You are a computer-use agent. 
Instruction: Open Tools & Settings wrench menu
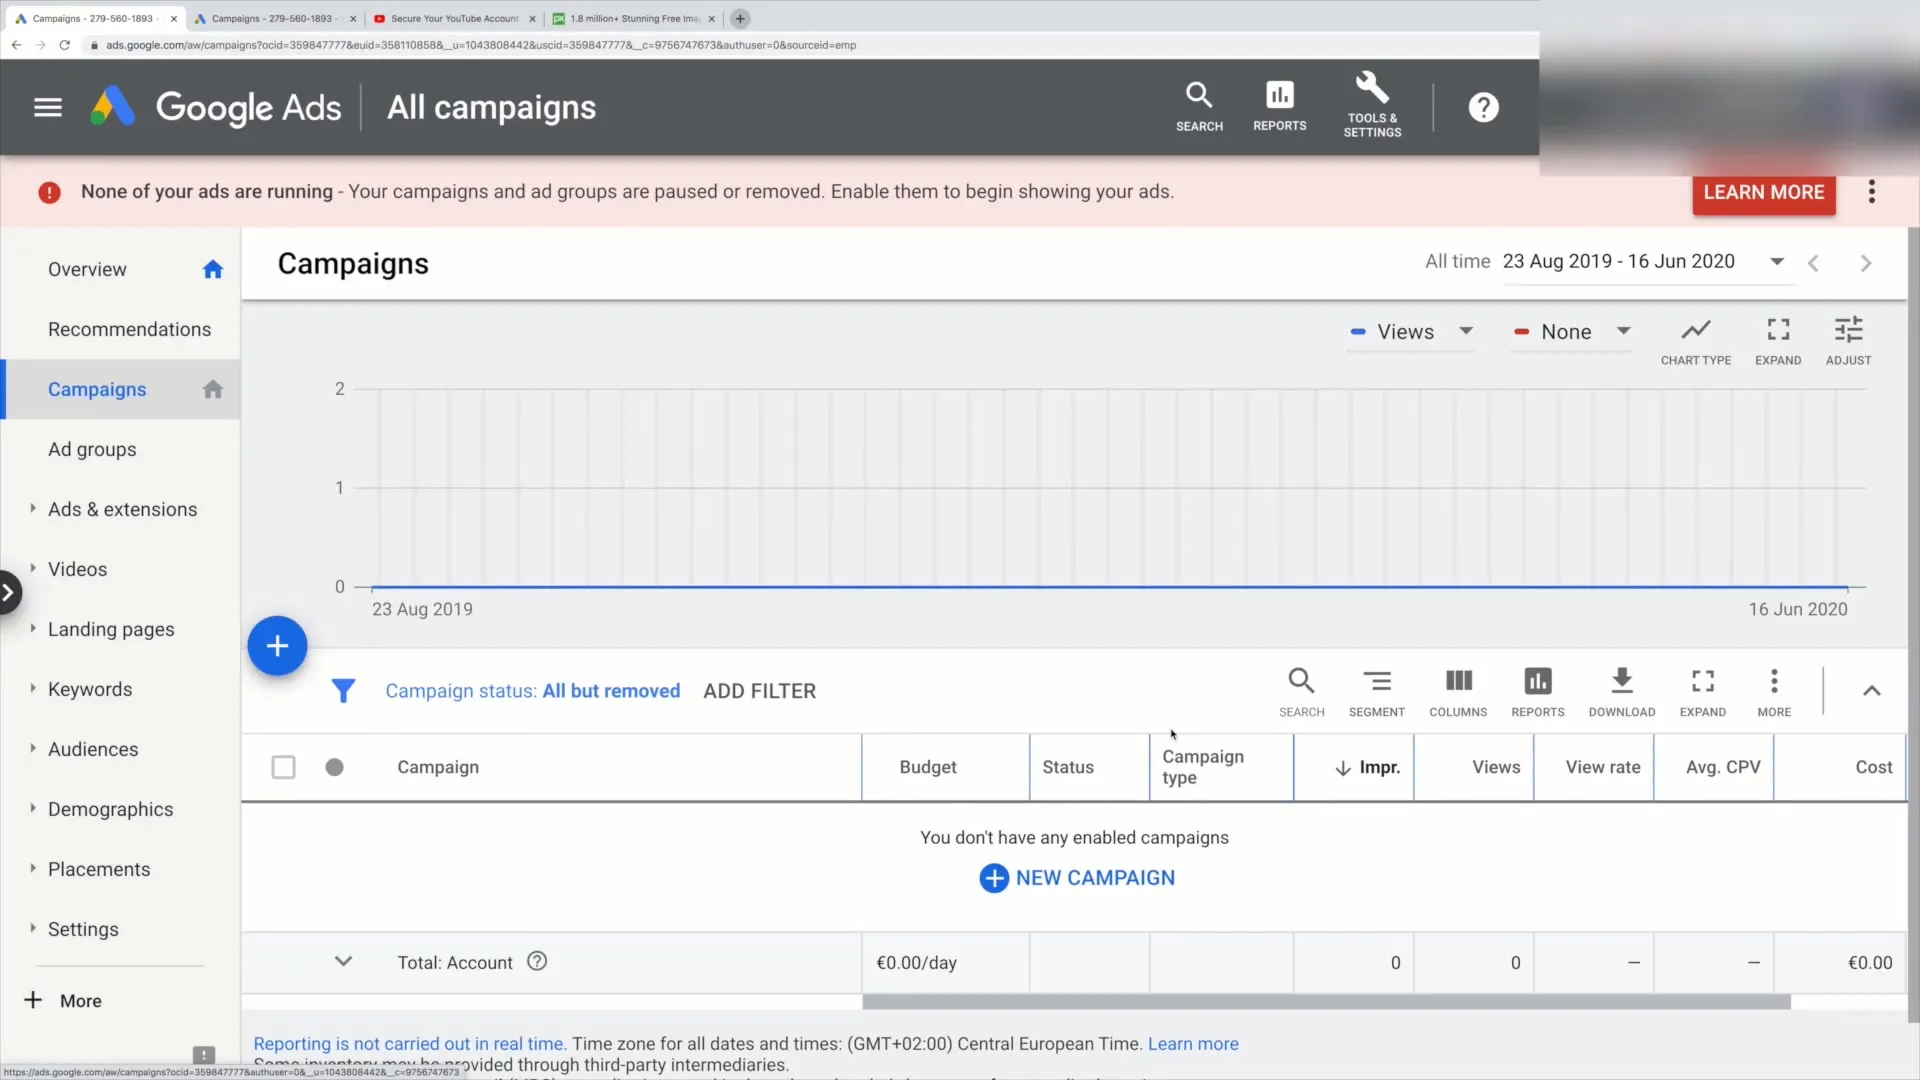(1372, 104)
